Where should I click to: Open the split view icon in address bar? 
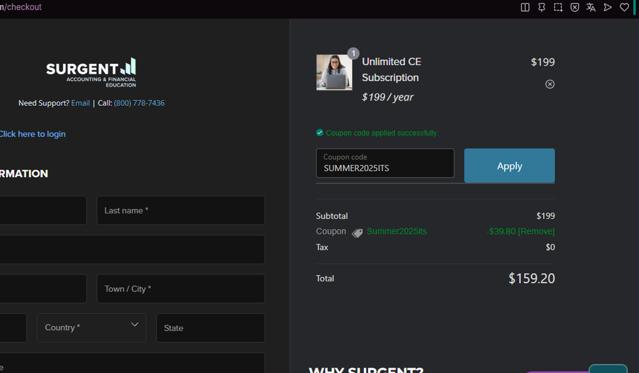tap(525, 7)
